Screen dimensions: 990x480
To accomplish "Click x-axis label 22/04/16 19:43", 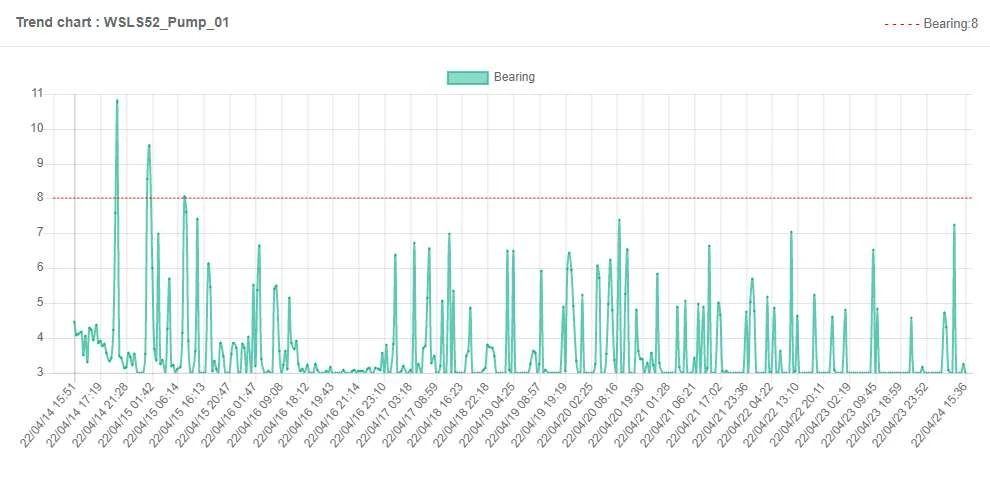I will click(307, 414).
